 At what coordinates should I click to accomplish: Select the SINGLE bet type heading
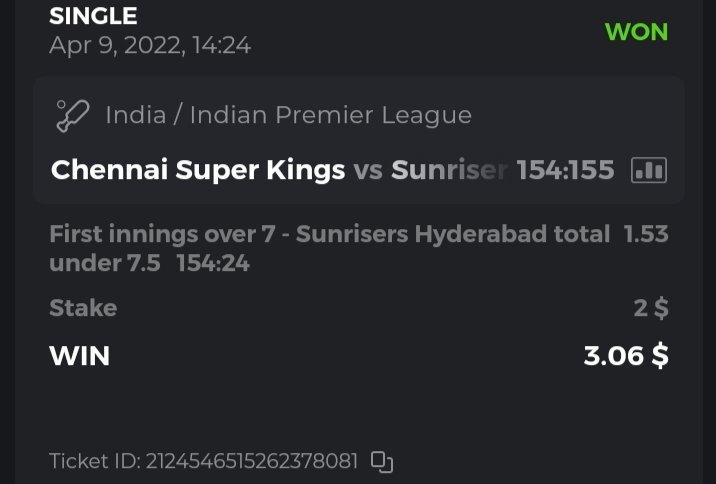tap(93, 16)
